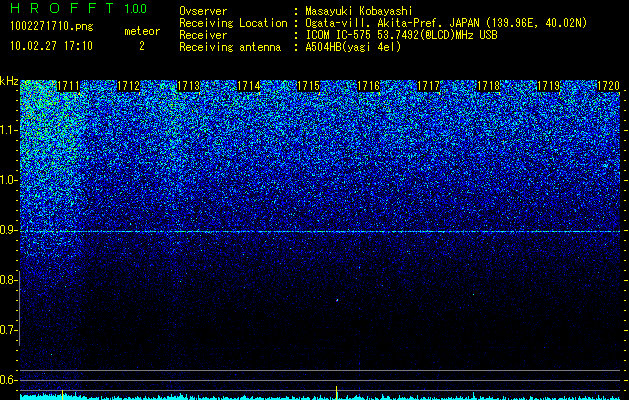Click the 1716 time label
Image resolution: width=629 pixels, height=400 pixels.
pos(369,86)
